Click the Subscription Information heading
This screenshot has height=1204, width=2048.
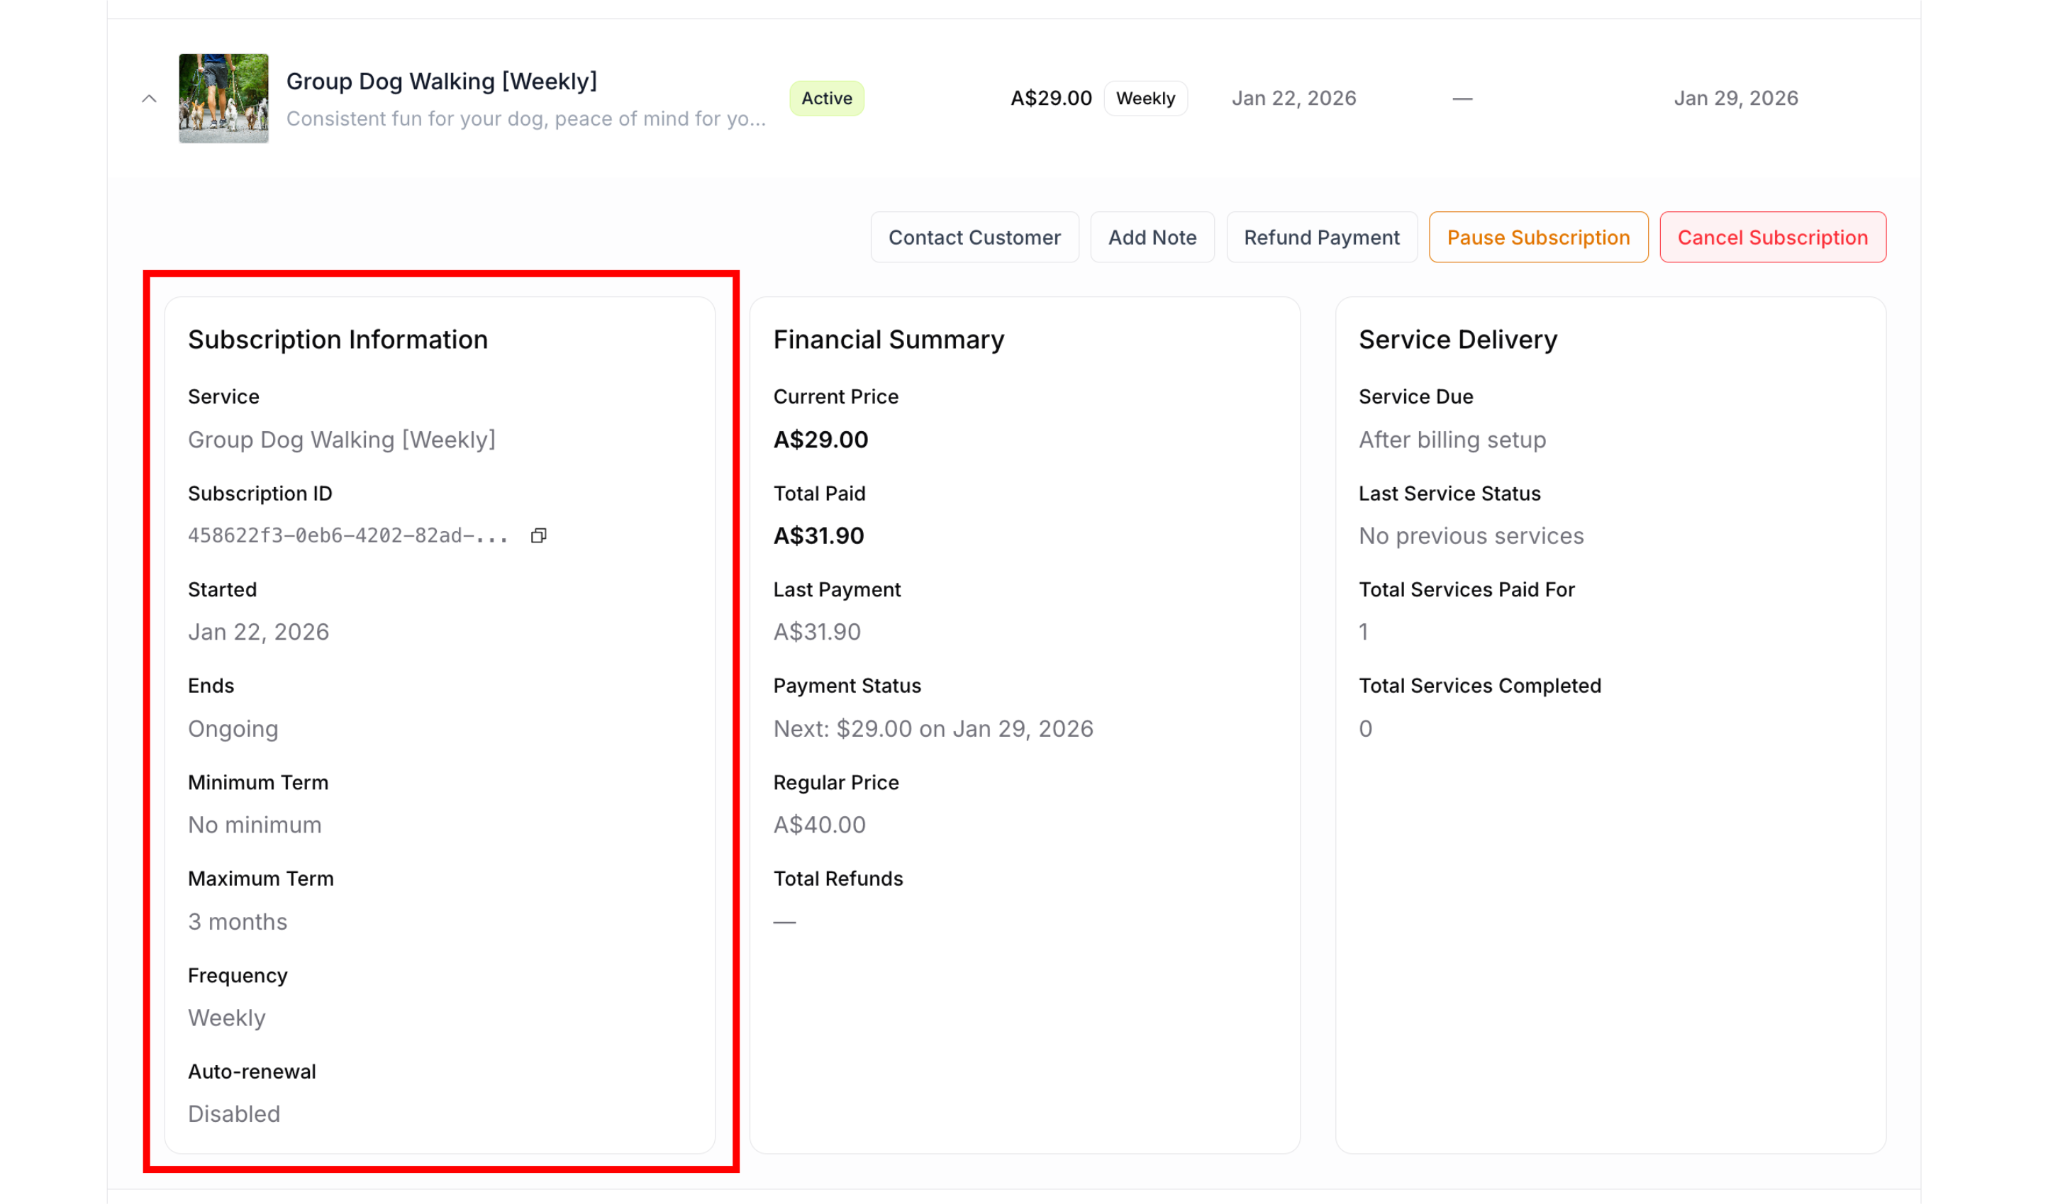click(337, 339)
